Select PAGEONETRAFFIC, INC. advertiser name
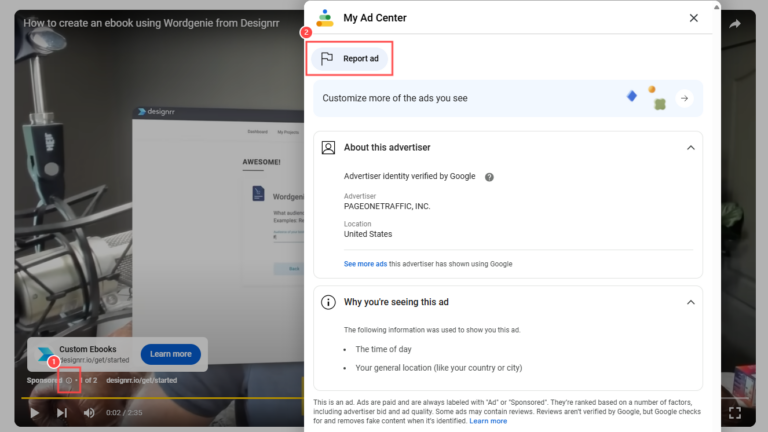 click(x=387, y=207)
